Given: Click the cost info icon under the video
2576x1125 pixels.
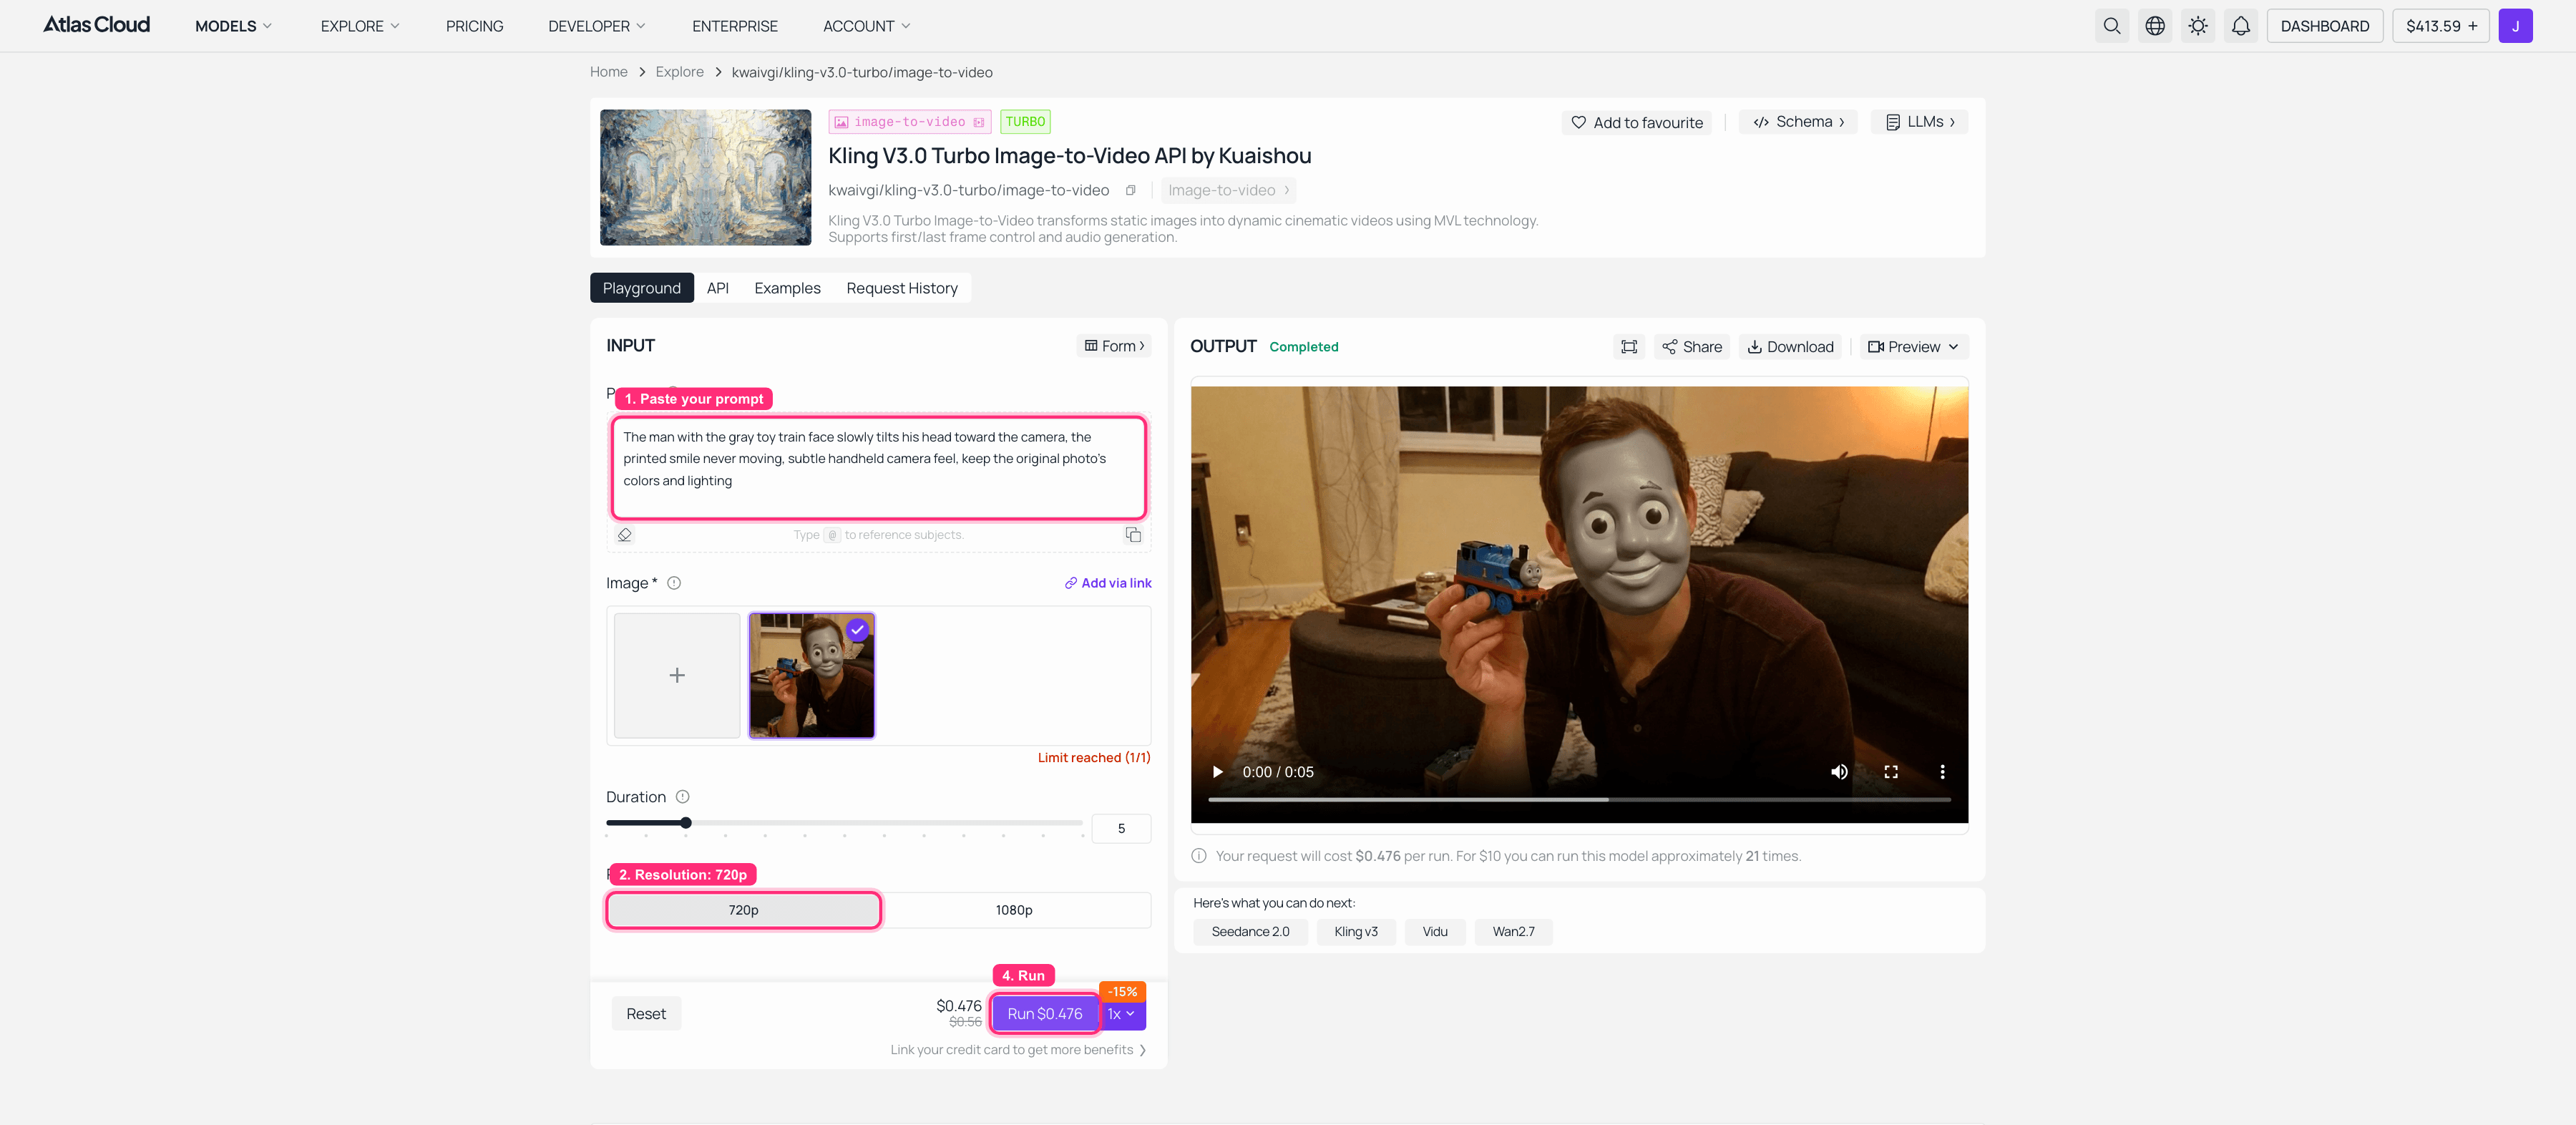Looking at the screenshot, I should point(1199,856).
